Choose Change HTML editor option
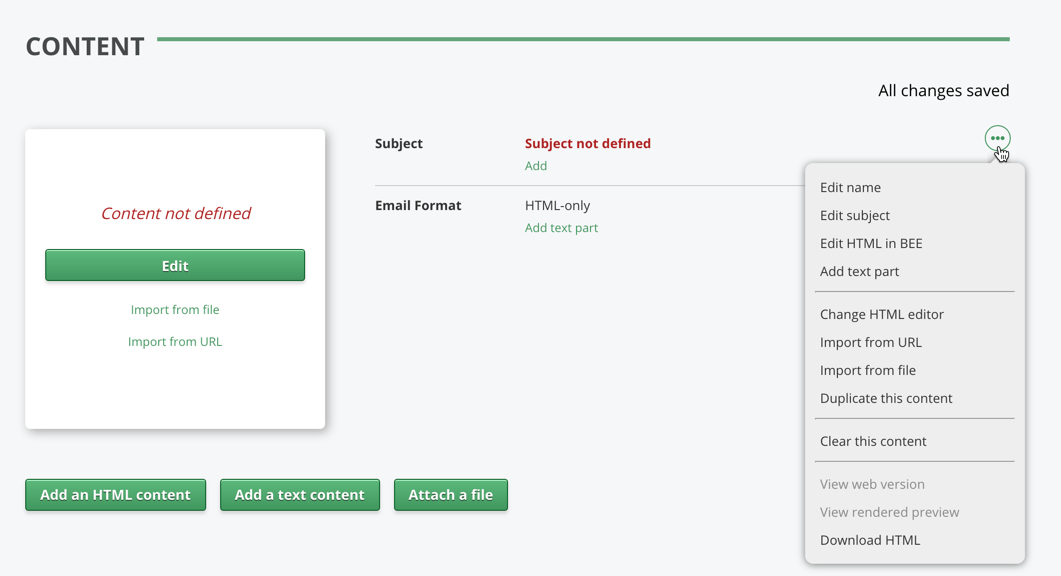The height and width of the screenshot is (576, 1061). point(881,314)
